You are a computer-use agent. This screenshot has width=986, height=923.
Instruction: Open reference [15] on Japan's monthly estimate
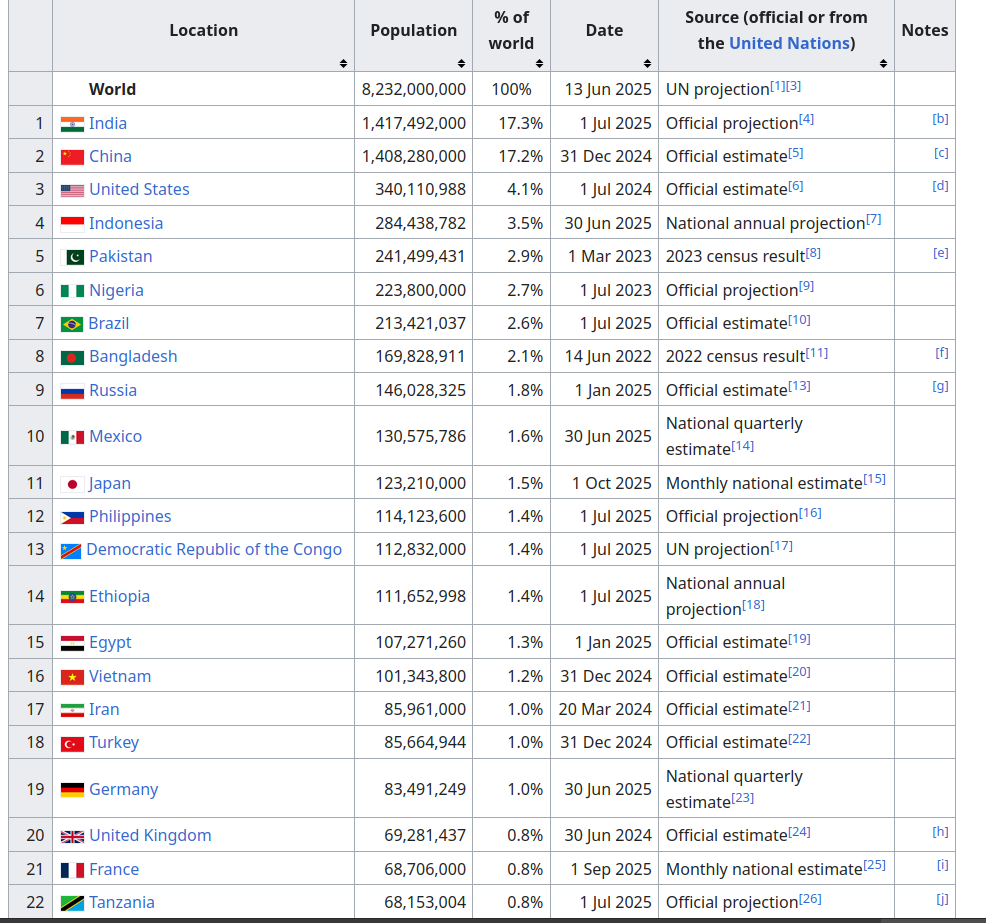pos(874,479)
